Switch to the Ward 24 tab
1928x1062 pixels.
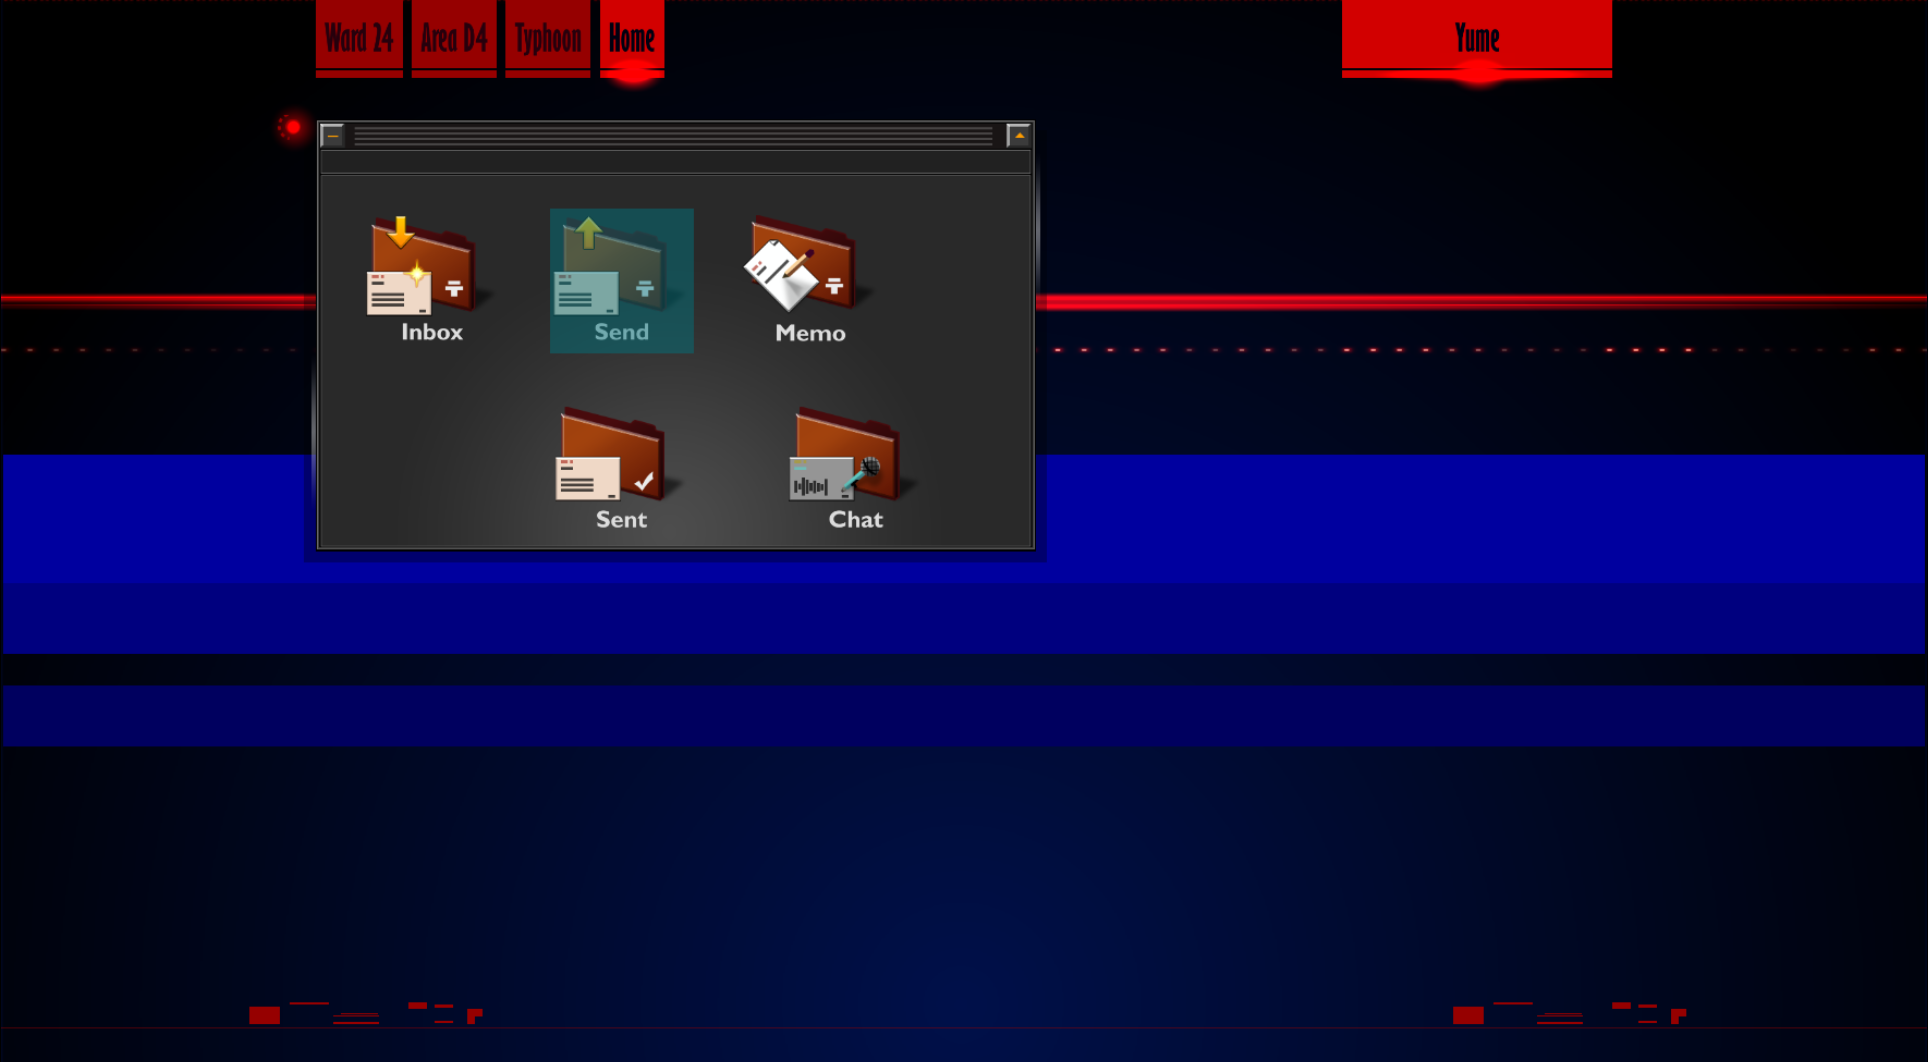[x=359, y=38]
